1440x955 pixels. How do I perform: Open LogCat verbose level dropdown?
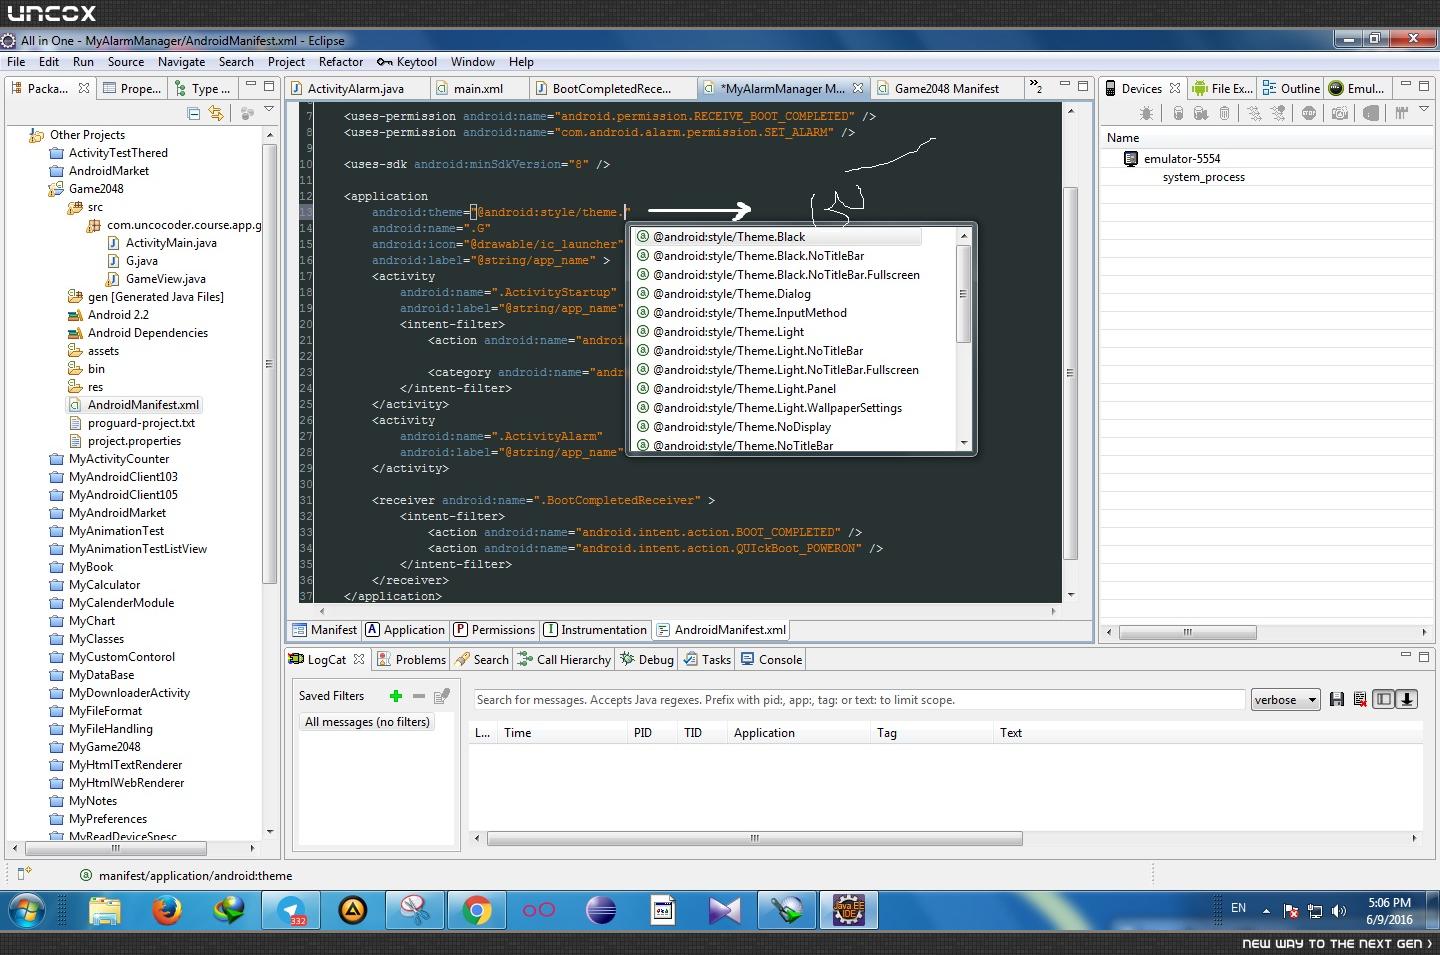tap(1285, 700)
